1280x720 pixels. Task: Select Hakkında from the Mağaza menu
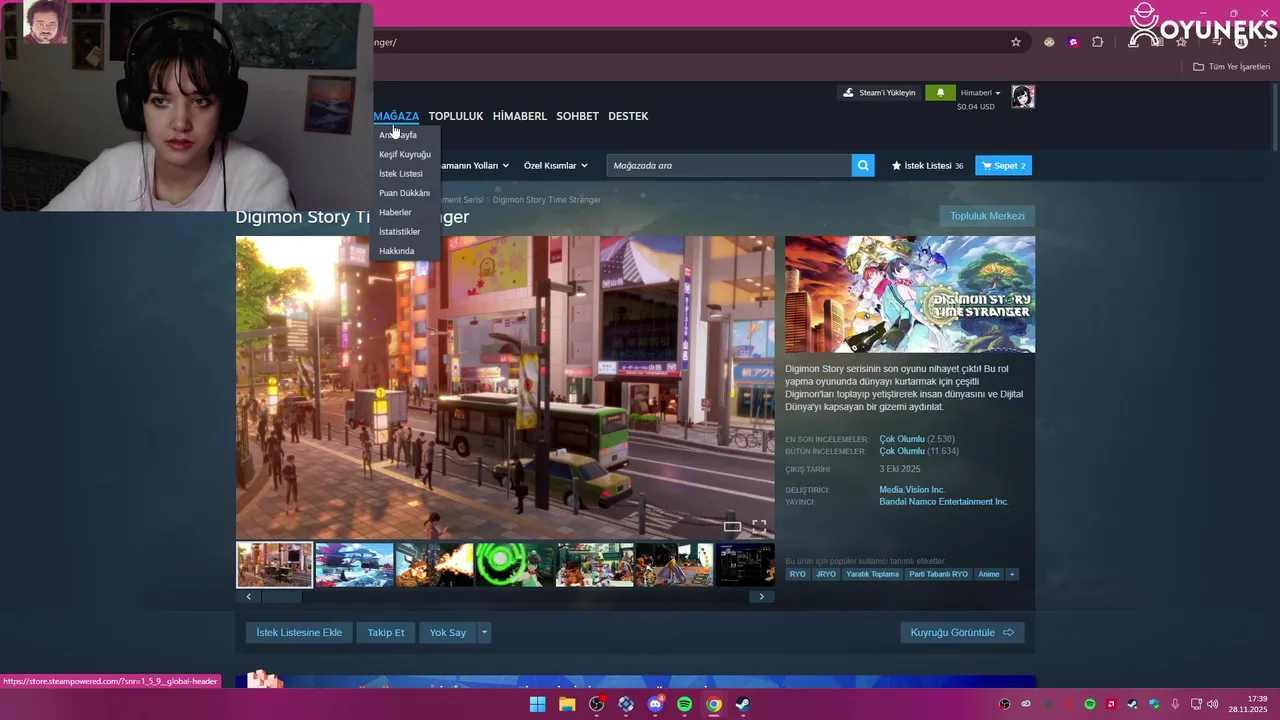pos(396,251)
